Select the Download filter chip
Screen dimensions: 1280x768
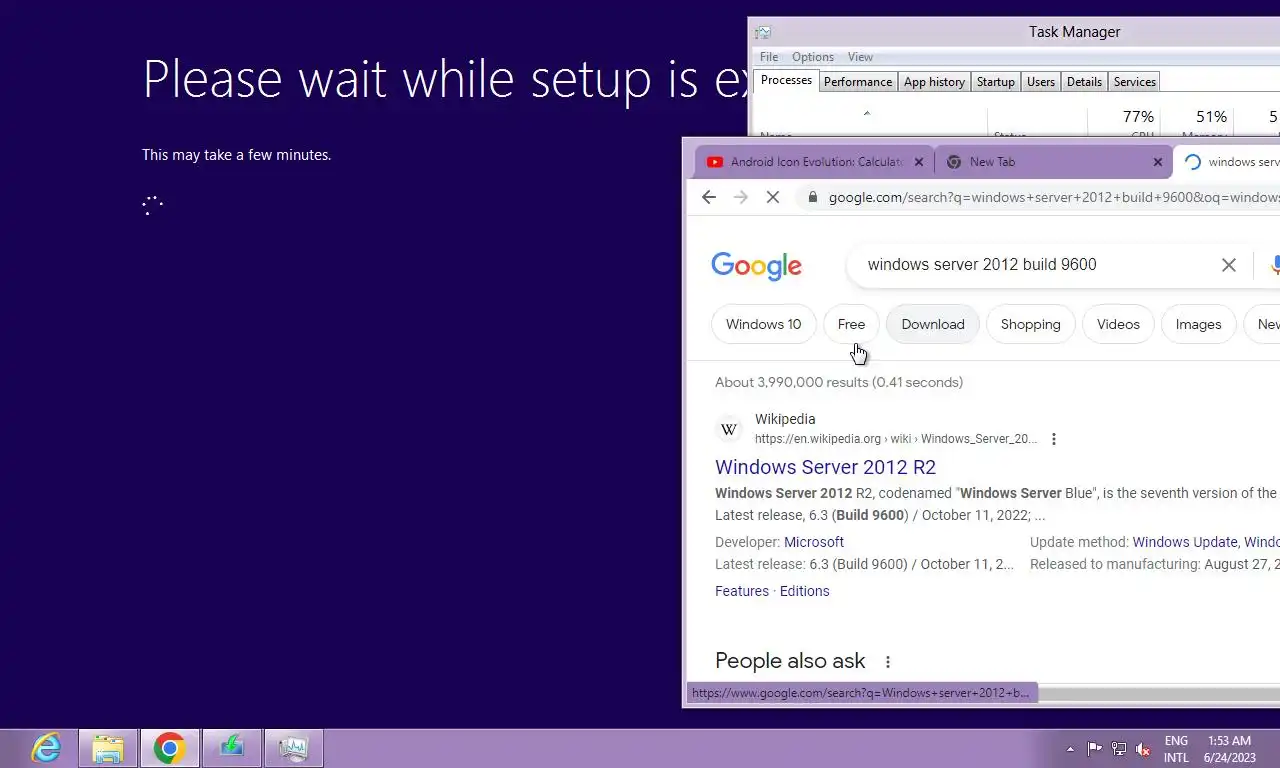[x=933, y=324]
